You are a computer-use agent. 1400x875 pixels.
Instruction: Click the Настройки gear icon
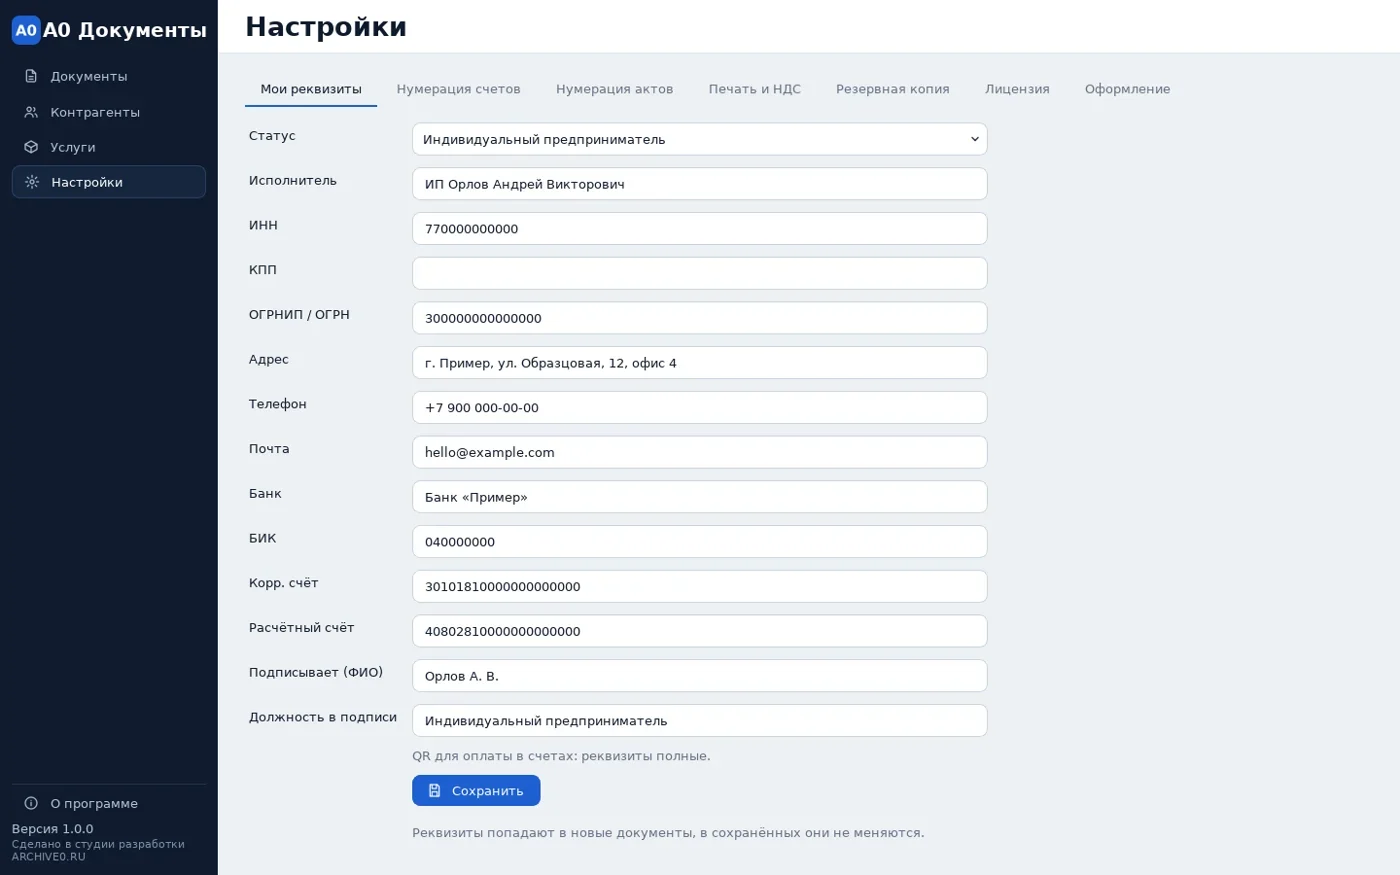[x=32, y=182]
